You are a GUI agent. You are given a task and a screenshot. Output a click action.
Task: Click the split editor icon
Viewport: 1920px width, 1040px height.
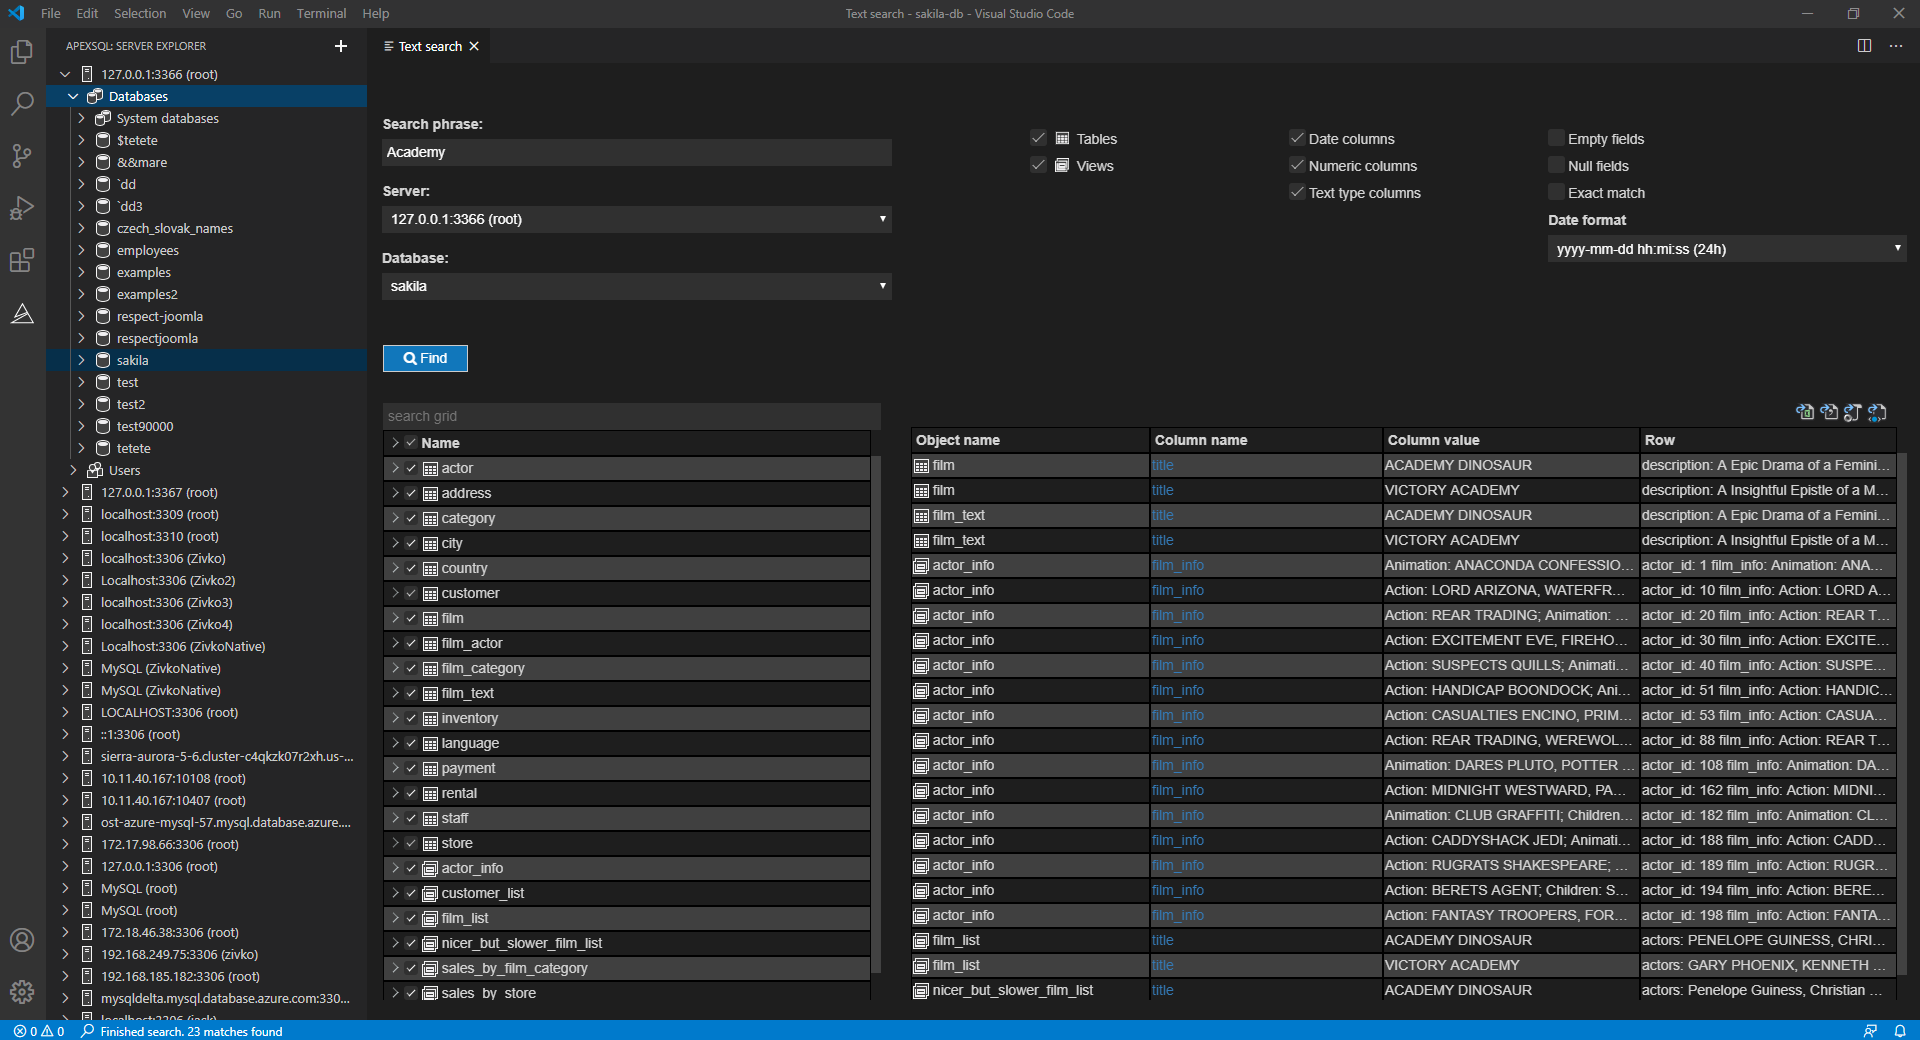pyautogui.click(x=1864, y=46)
